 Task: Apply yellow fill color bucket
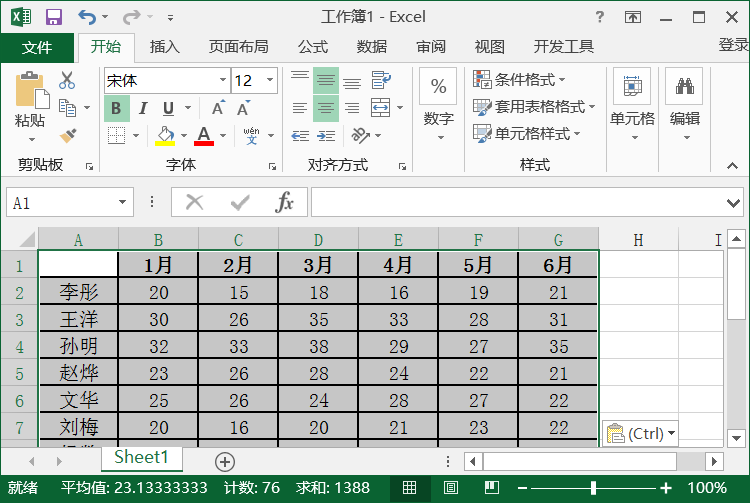165,136
